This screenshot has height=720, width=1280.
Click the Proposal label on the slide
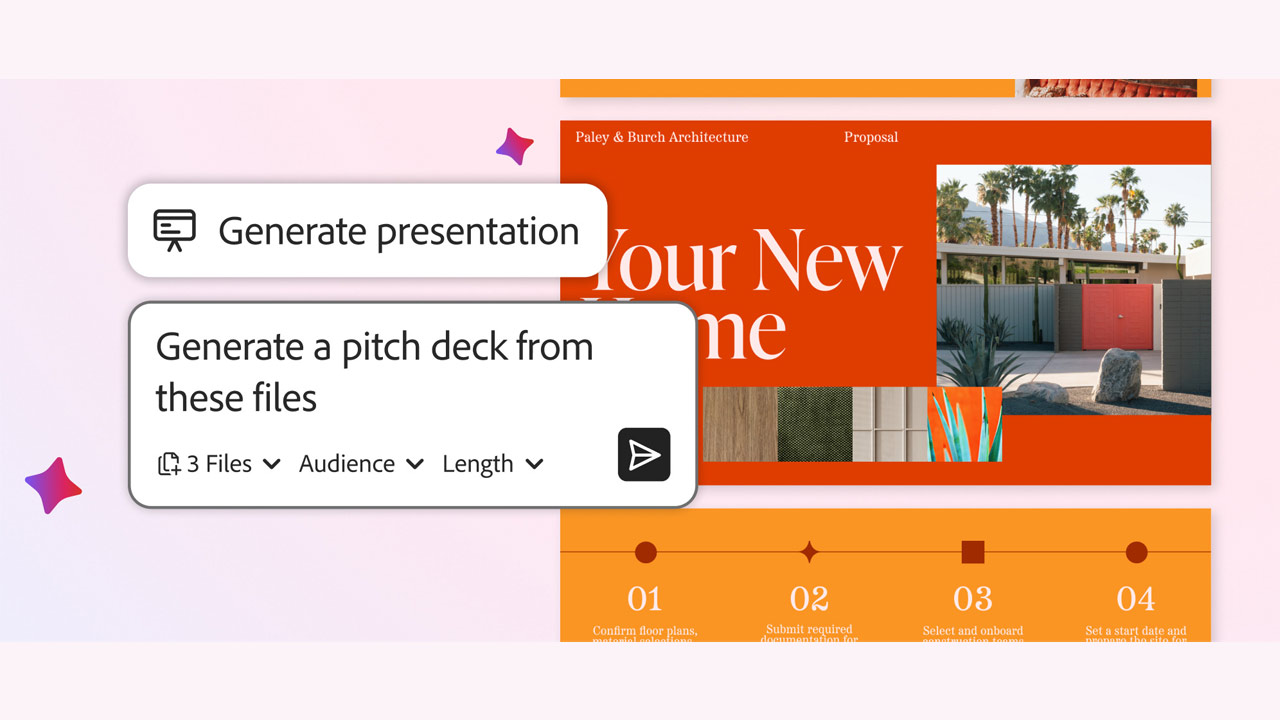871,137
